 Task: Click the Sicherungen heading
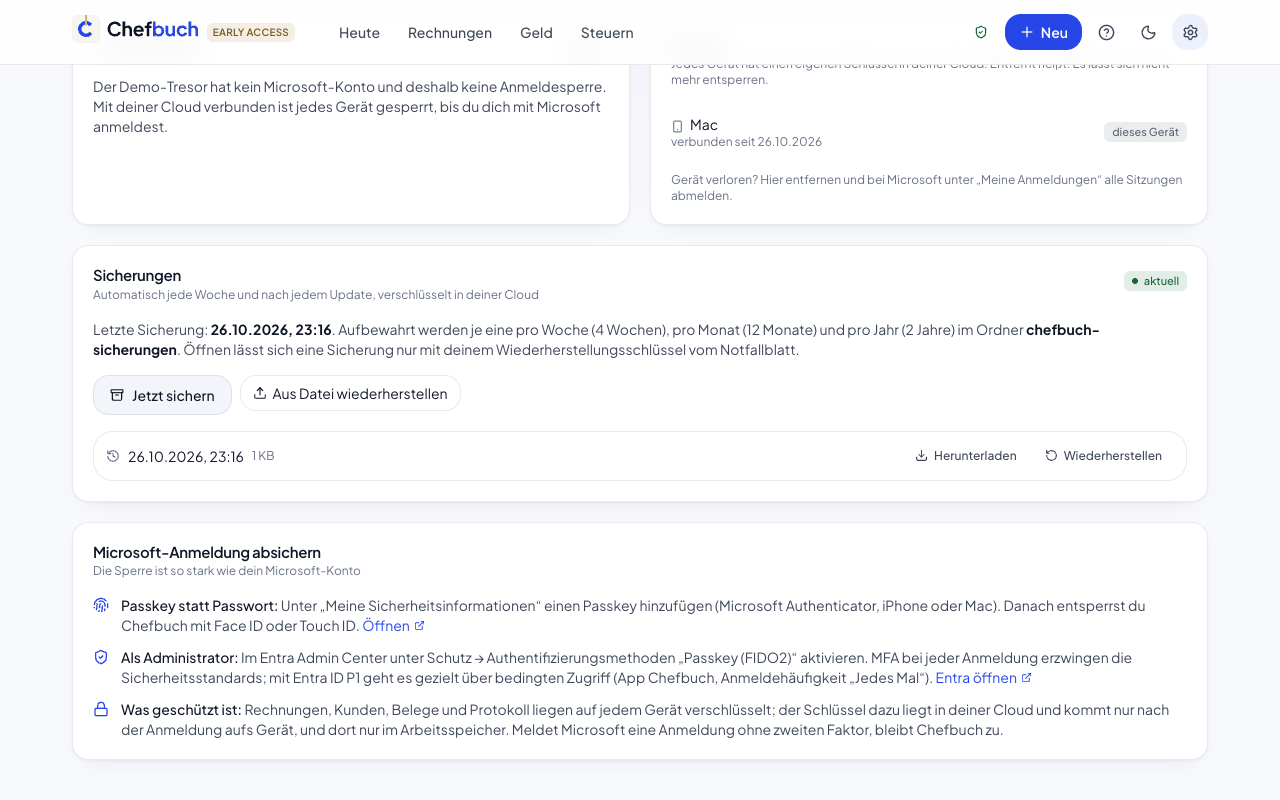coord(137,275)
